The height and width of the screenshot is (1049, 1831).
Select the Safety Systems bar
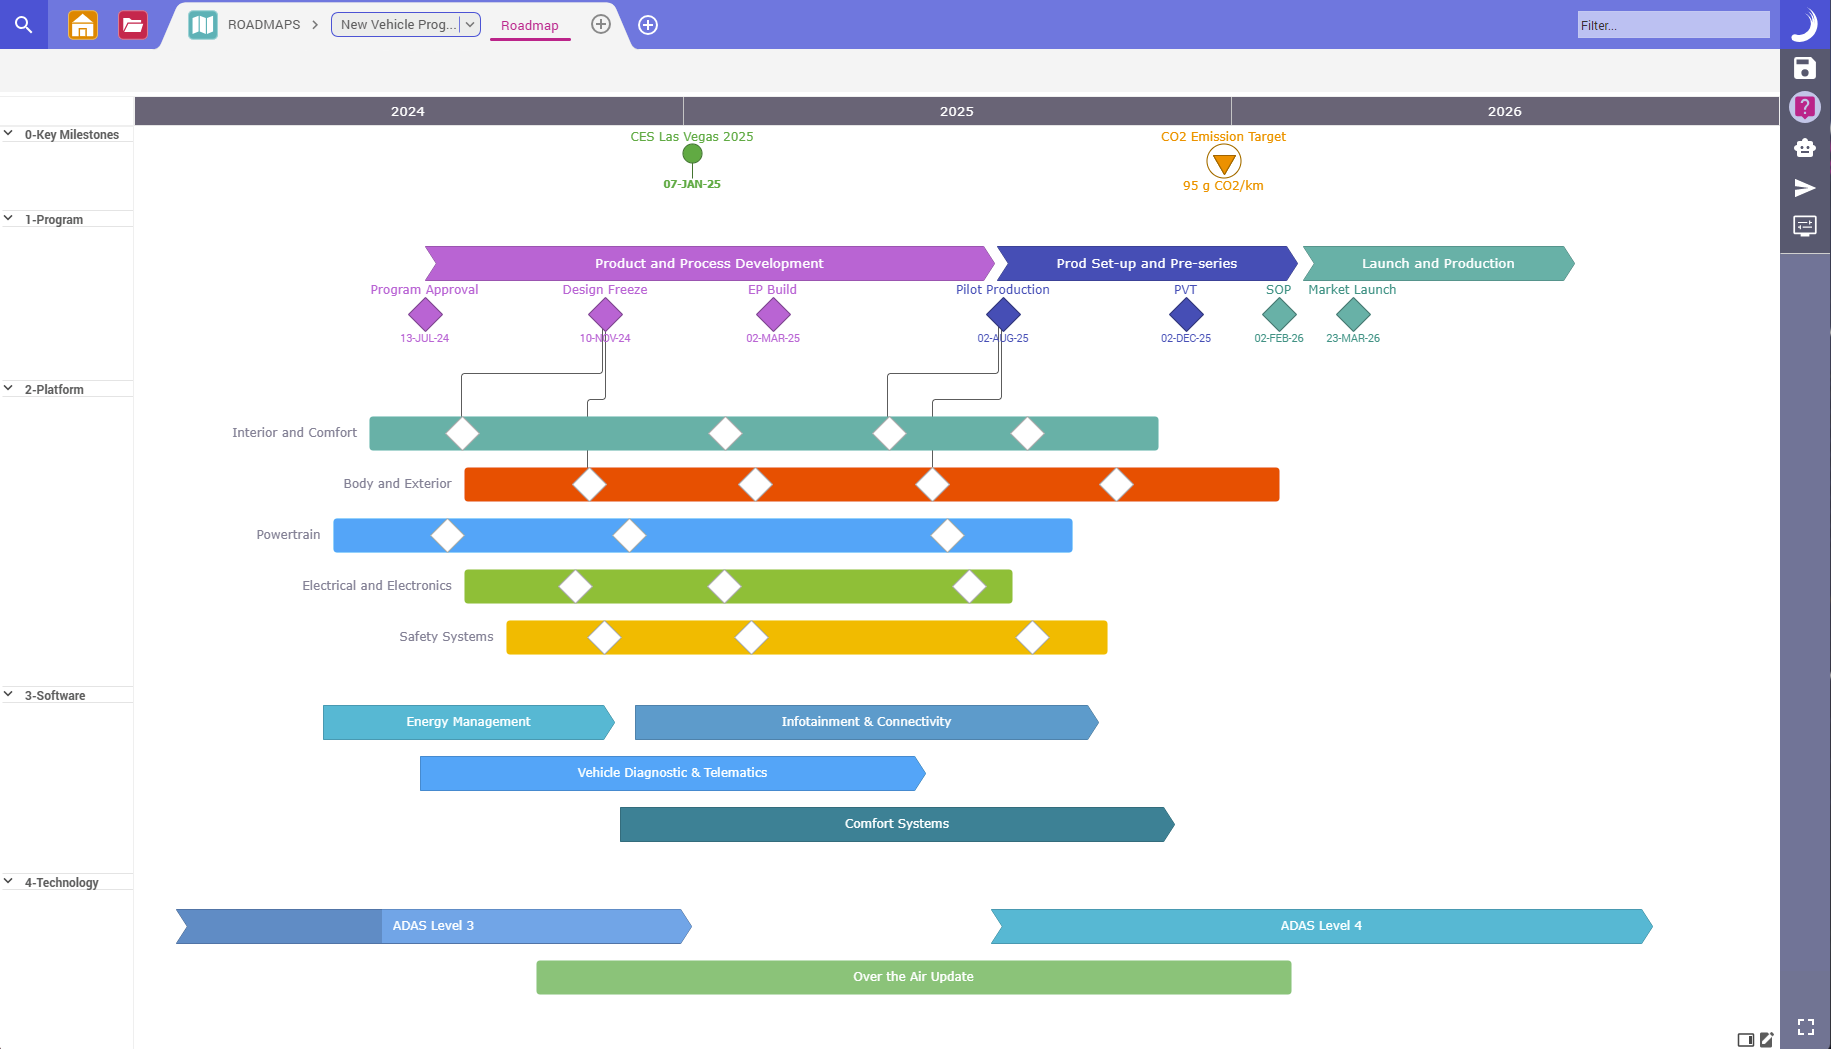[x=807, y=638]
